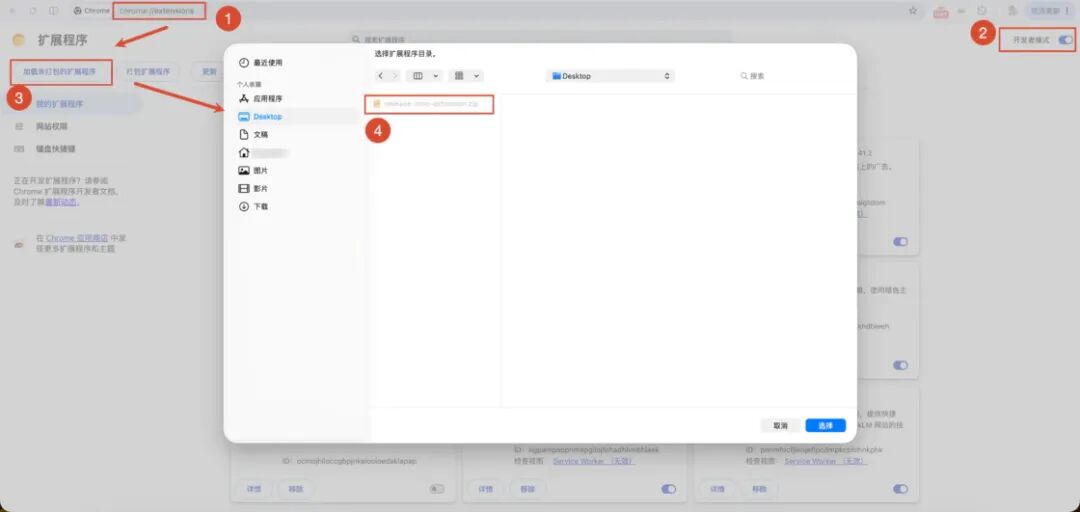1080x512 pixels.
Task: Open the 最新动态 what's new link
Action: (x=61, y=203)
